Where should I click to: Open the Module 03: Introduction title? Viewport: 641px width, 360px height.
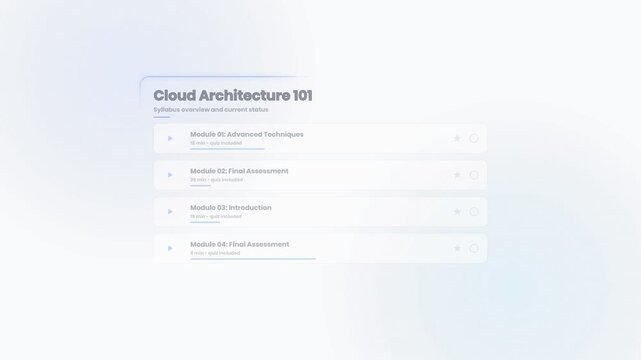231,208
